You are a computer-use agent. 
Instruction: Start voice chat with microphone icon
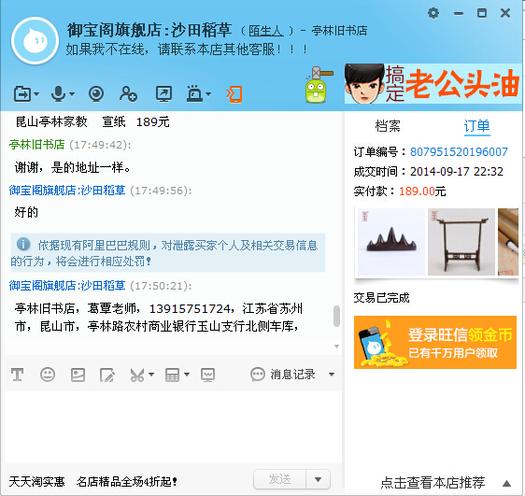(58, 94)
